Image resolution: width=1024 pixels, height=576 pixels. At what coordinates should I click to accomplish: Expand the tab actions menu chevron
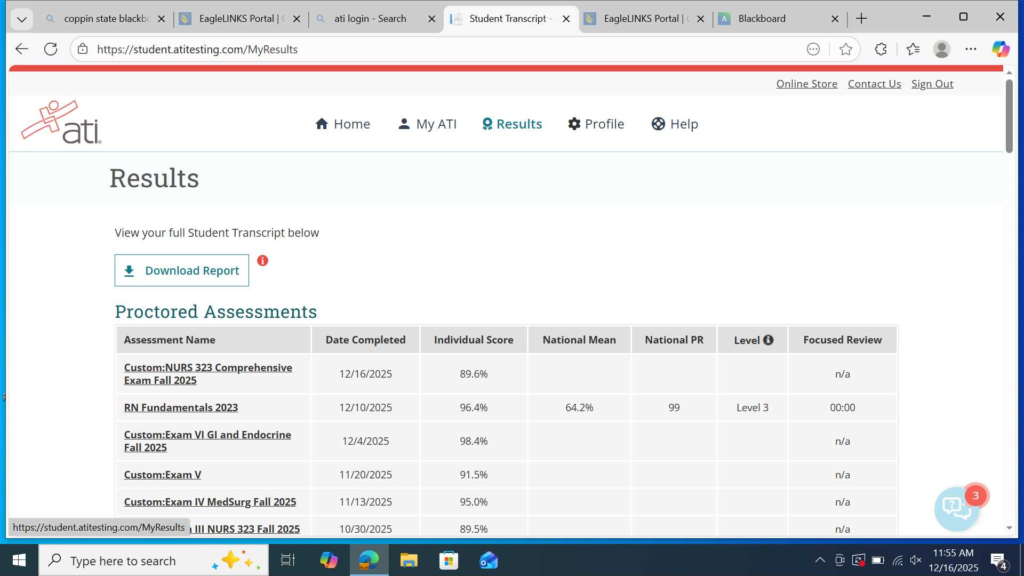[x=22, y=18]
